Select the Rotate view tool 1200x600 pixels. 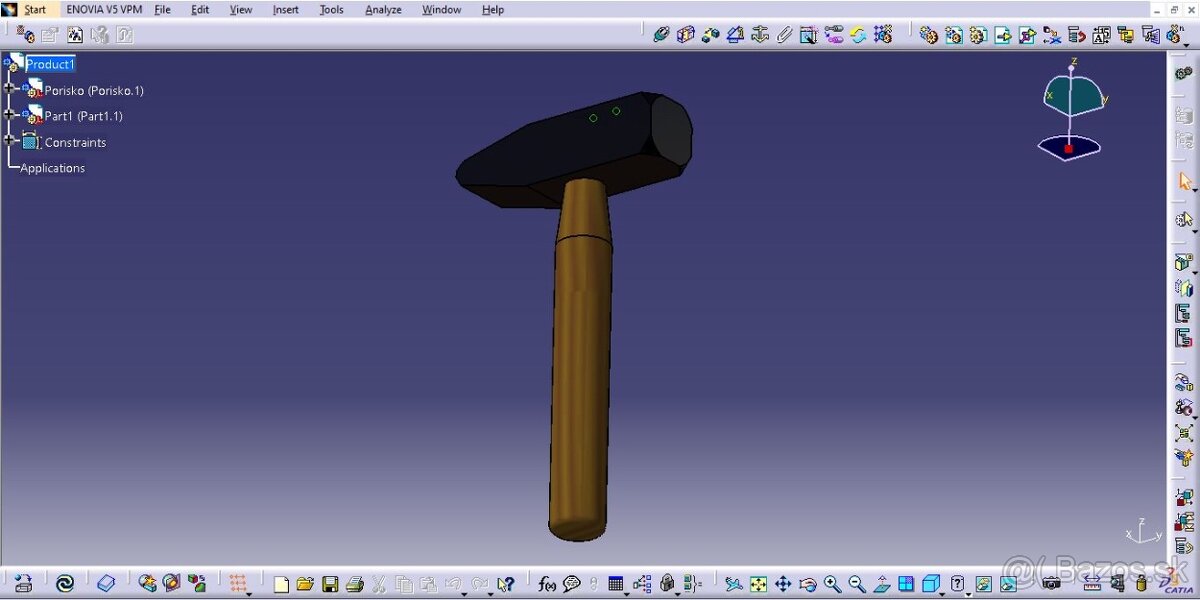808,583
